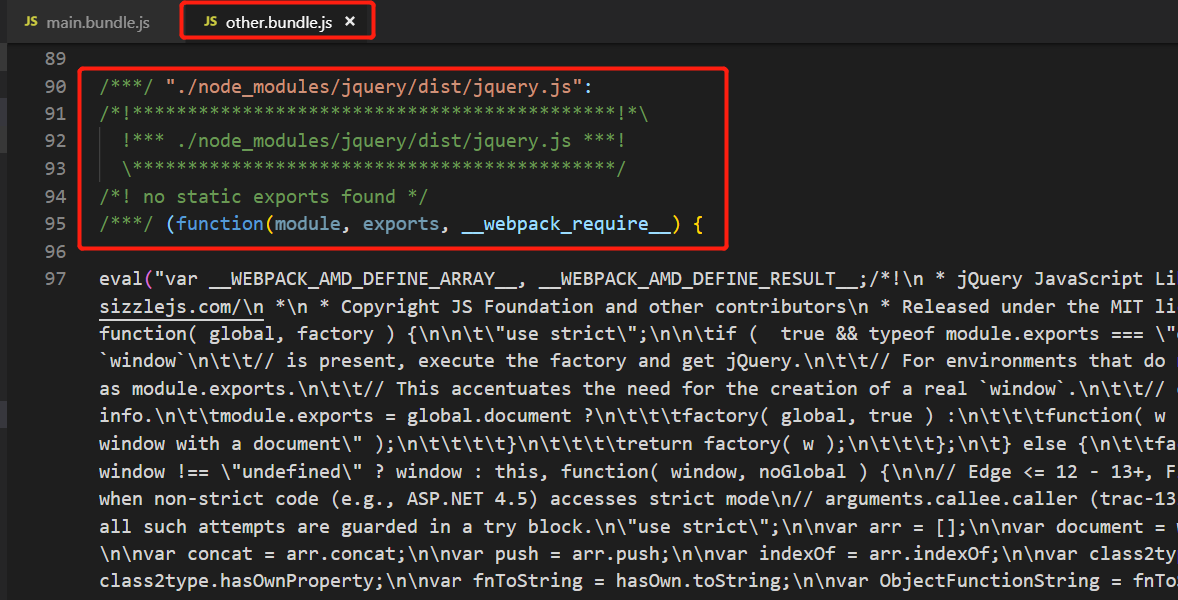Select the other.bundle.js tab
The height and width of the screenshot is (600, 1178).
[277, 23]
